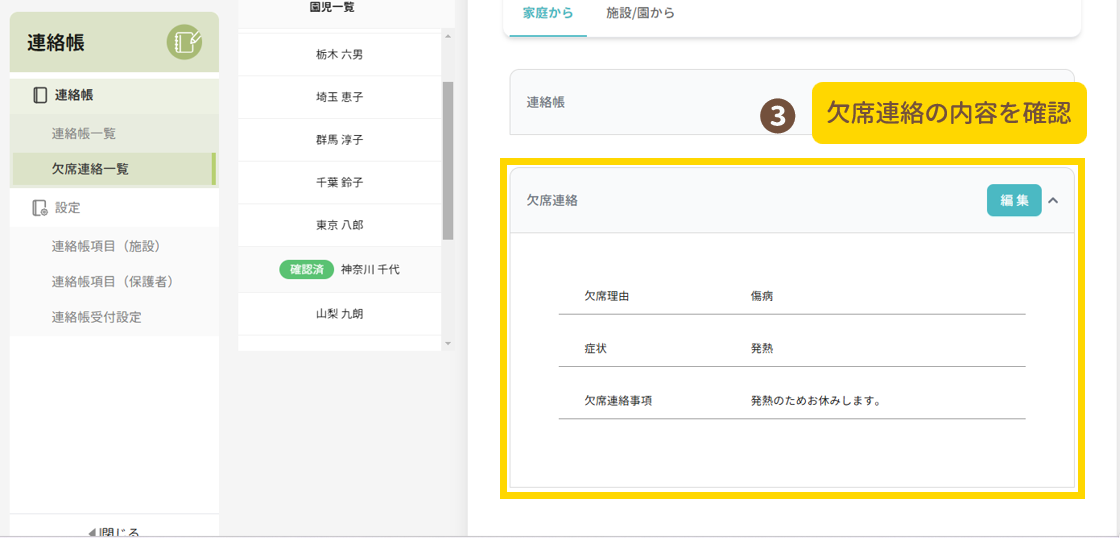
Task: Click the settings icon next to 設定
Action: [40, 208]
